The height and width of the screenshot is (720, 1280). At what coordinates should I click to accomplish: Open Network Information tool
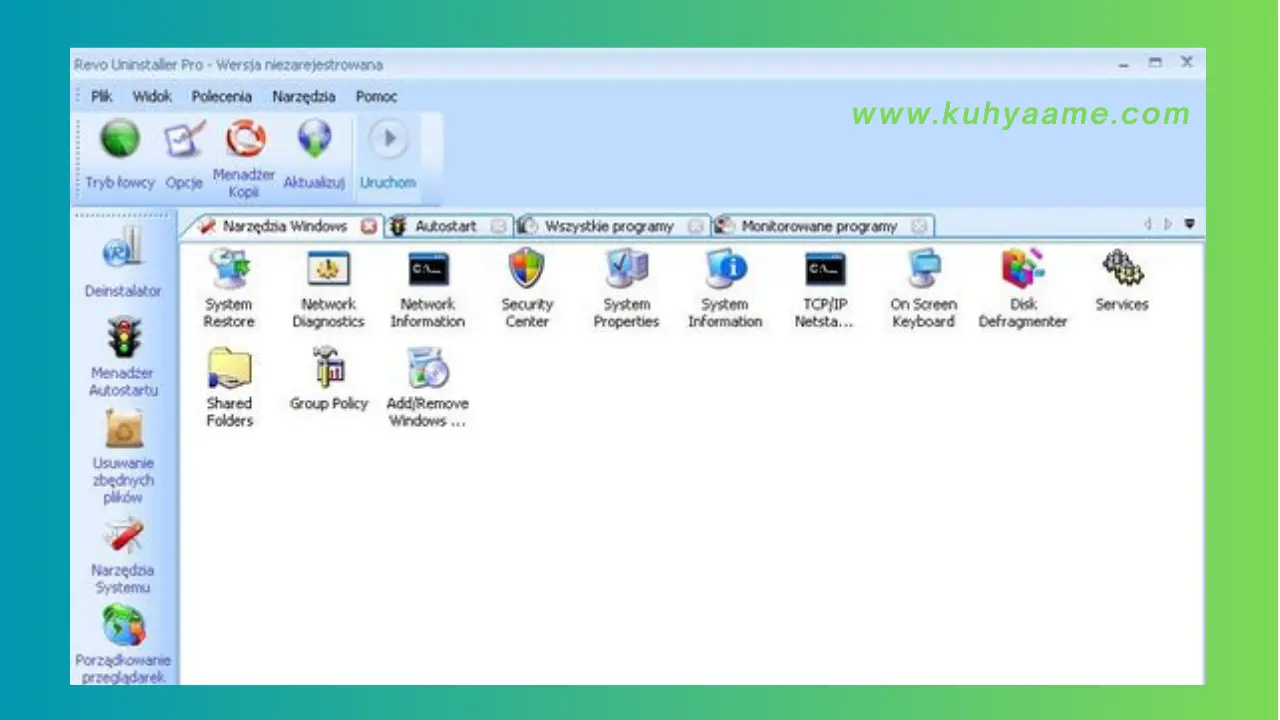[428, 288]
